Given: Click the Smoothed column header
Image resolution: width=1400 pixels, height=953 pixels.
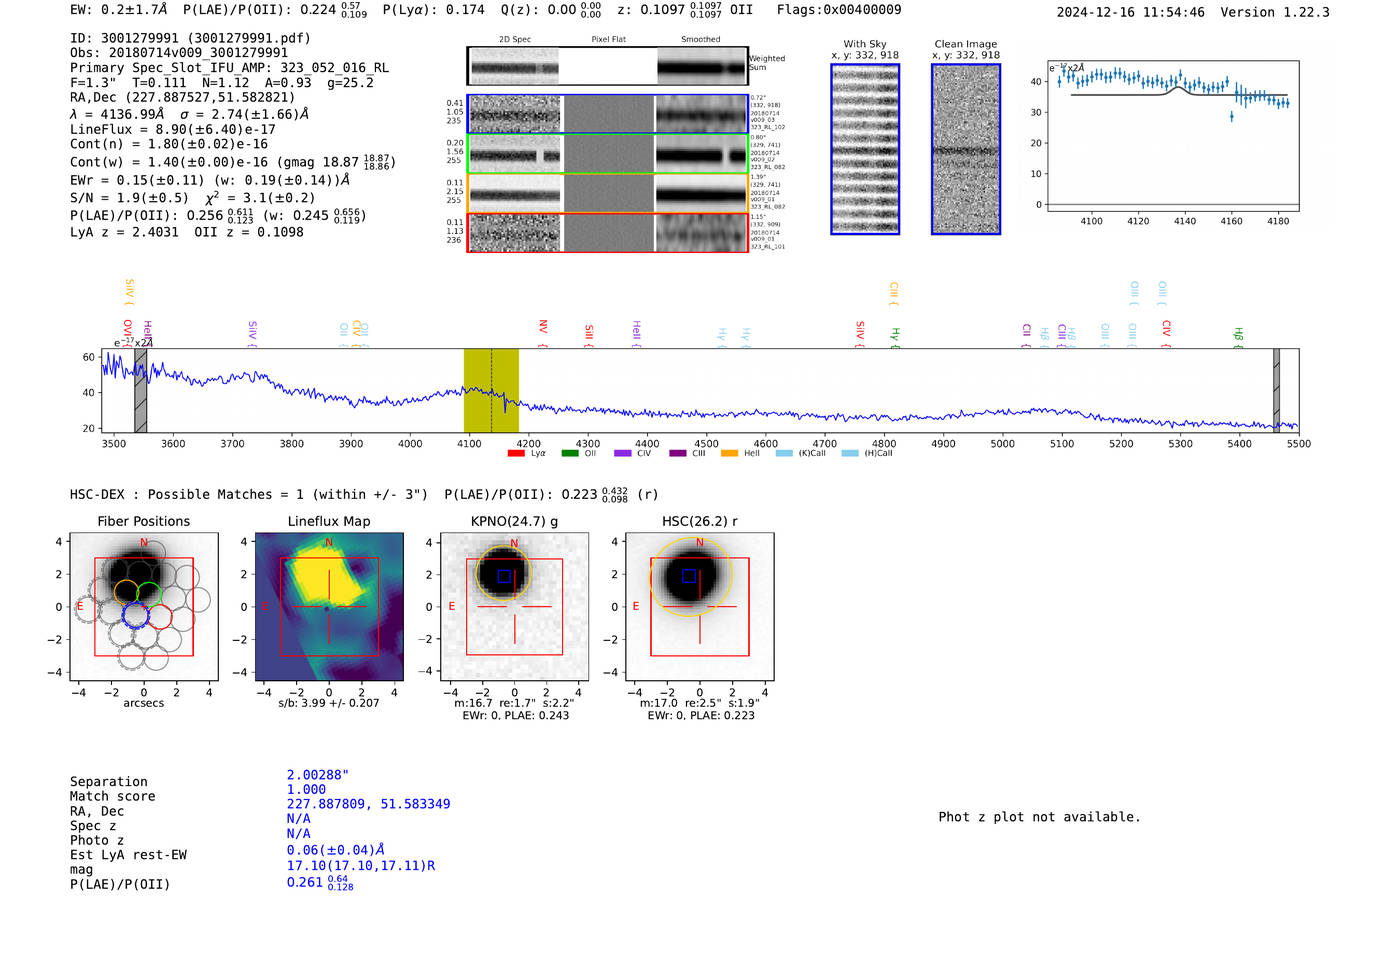Looking at the screenshot, I should click(700, 40).
